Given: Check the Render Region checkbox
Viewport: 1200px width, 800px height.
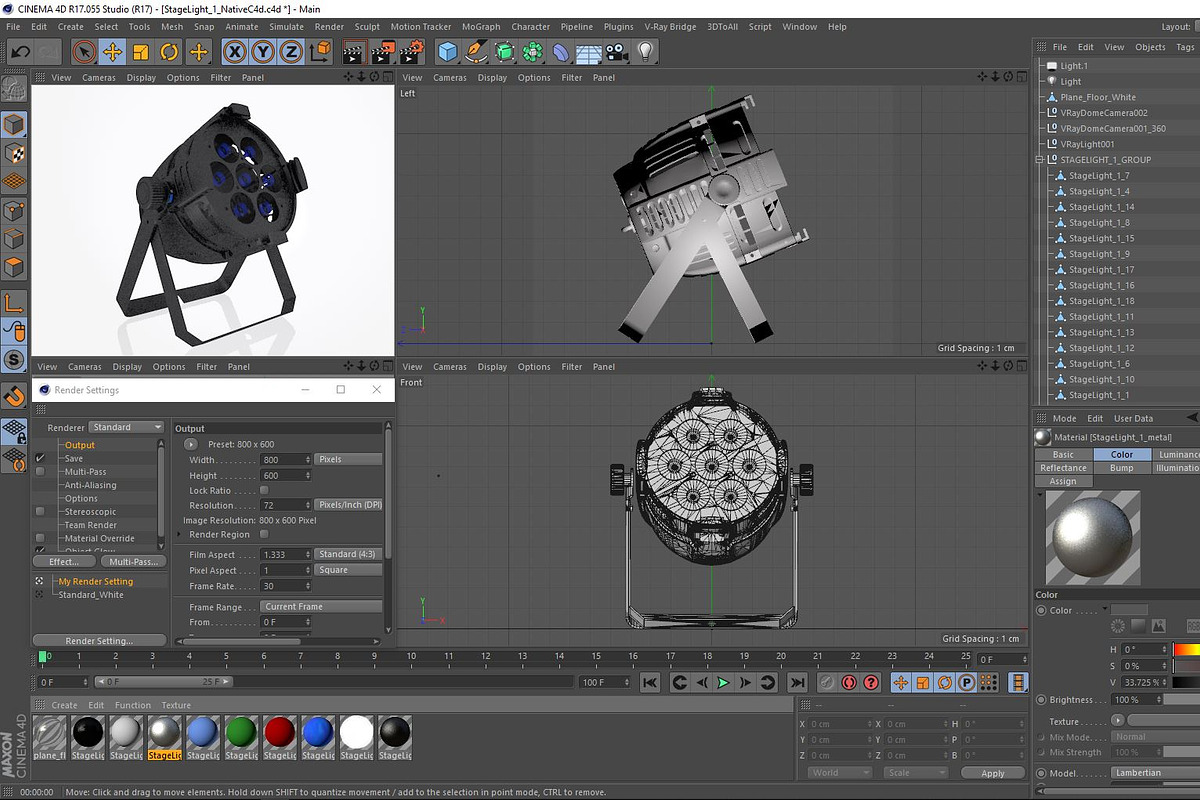Looking at the screenshot, I should (x=264, y=534).
